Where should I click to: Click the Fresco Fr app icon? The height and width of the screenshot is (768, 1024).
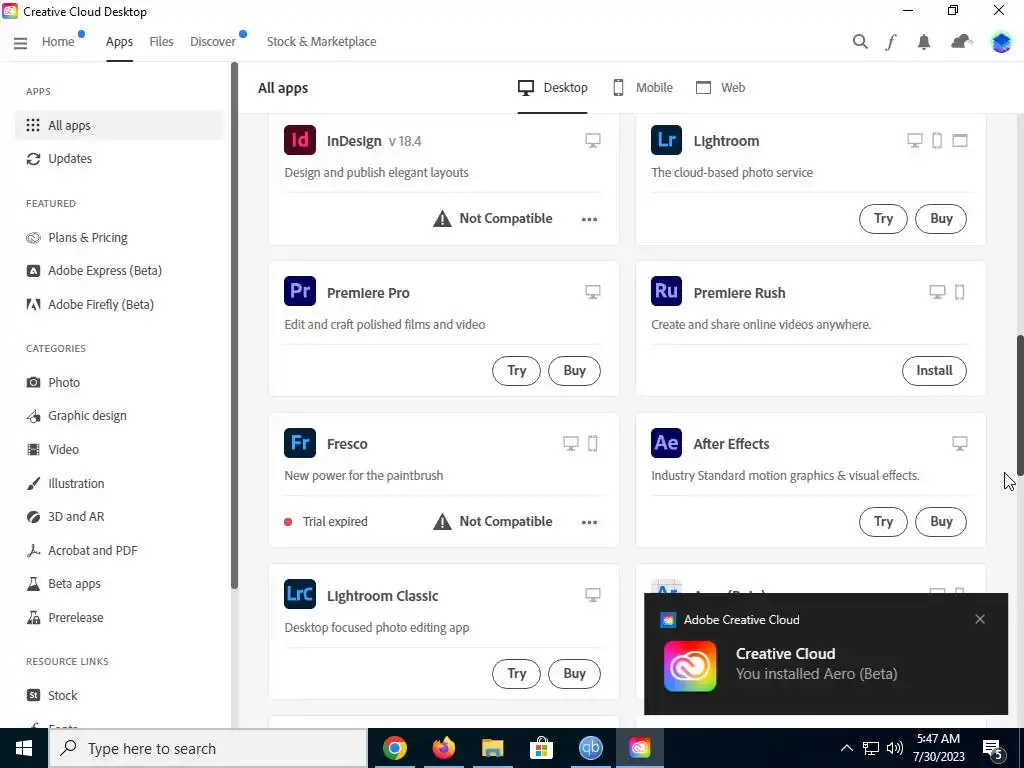pyautogui.click(x=300, y=443)
